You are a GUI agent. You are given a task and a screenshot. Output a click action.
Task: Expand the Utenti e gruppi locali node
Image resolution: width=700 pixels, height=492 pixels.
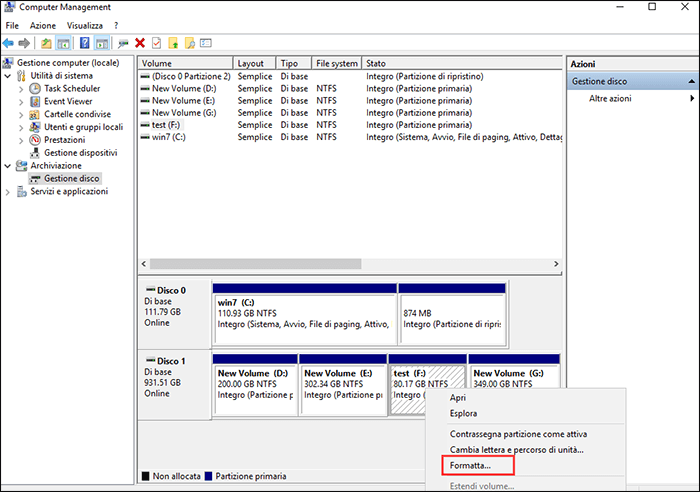click(21, 128)
